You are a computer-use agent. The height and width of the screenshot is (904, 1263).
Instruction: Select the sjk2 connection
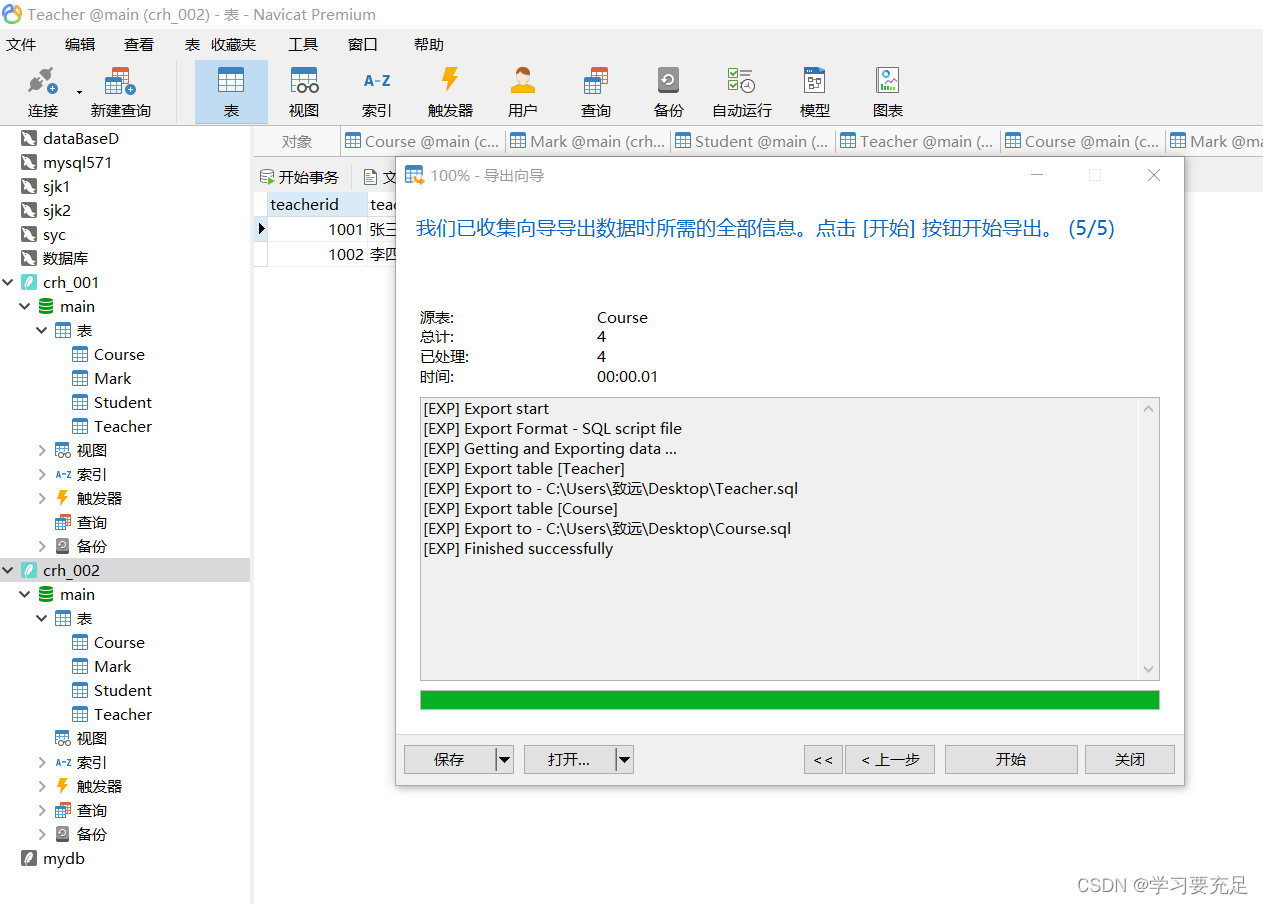(x=57, y=210)
